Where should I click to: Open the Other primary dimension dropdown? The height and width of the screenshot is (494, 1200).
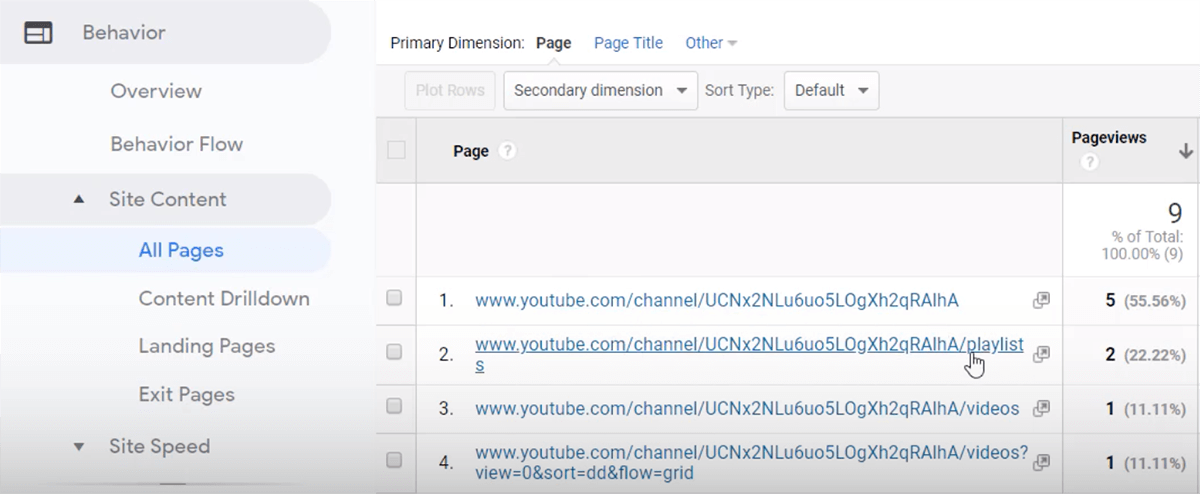click(x=711, y=43)
